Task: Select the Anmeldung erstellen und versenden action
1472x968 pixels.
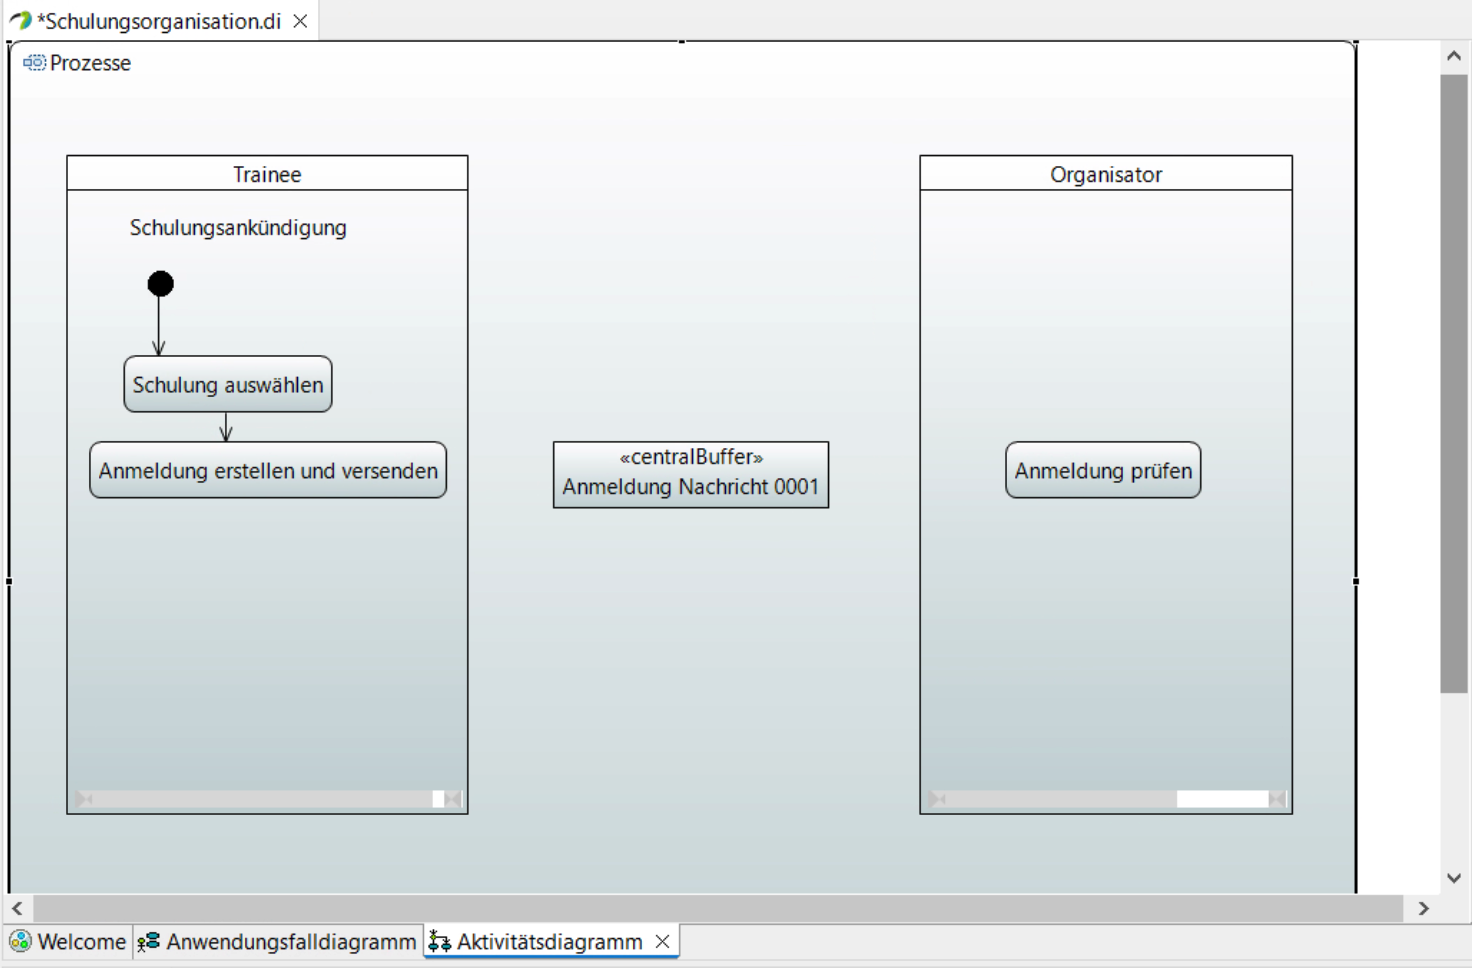Action: click(x=268, y=470)
